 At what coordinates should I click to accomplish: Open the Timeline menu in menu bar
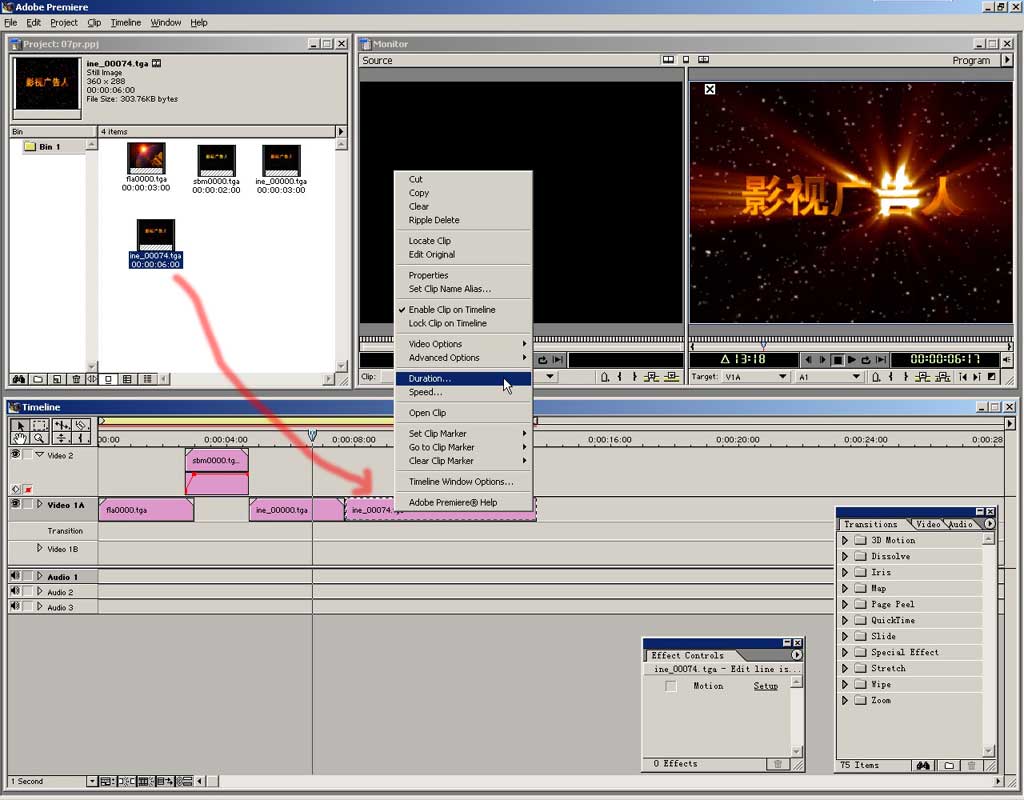125,22
